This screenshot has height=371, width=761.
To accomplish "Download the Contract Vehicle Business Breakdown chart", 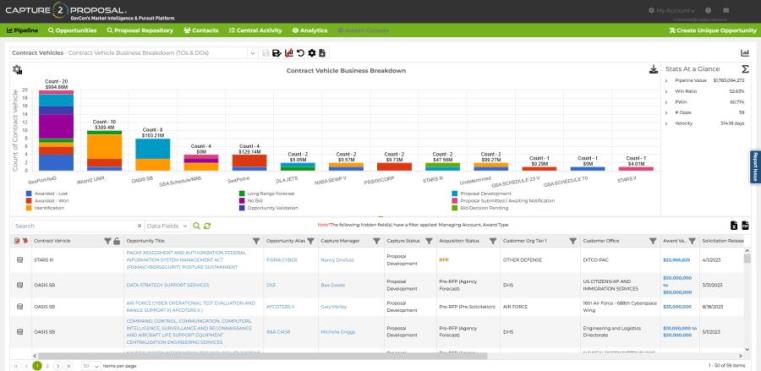I will click(x=653, y=69).
